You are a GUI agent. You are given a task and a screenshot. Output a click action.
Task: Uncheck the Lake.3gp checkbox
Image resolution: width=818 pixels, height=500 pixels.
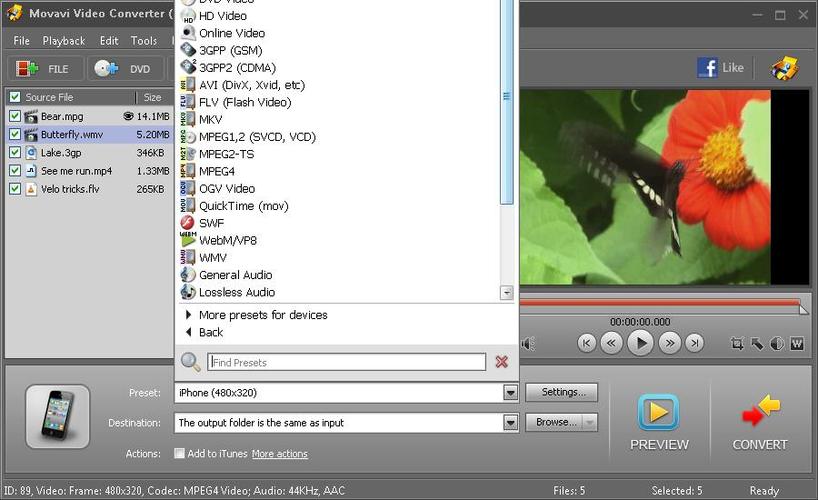(15, 152)
